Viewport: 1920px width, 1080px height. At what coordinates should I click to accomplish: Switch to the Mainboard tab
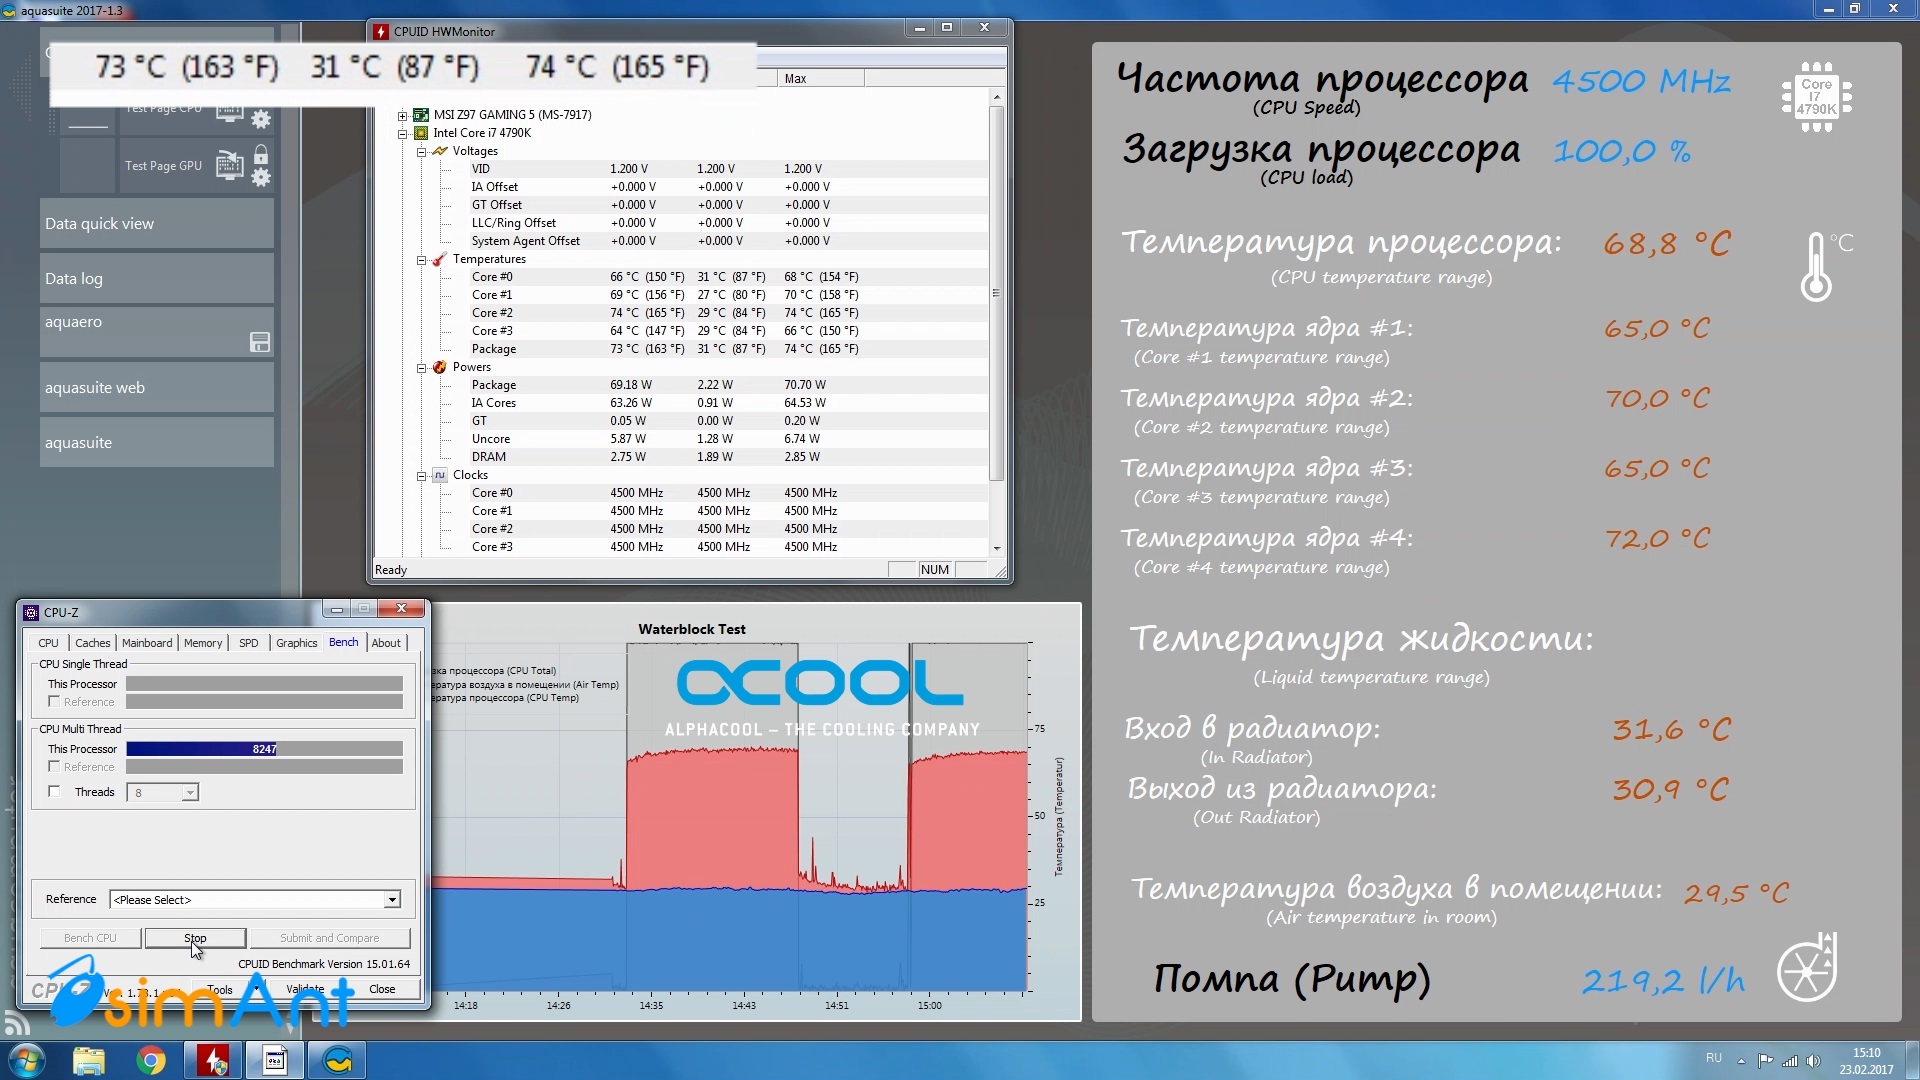point(147,643)
